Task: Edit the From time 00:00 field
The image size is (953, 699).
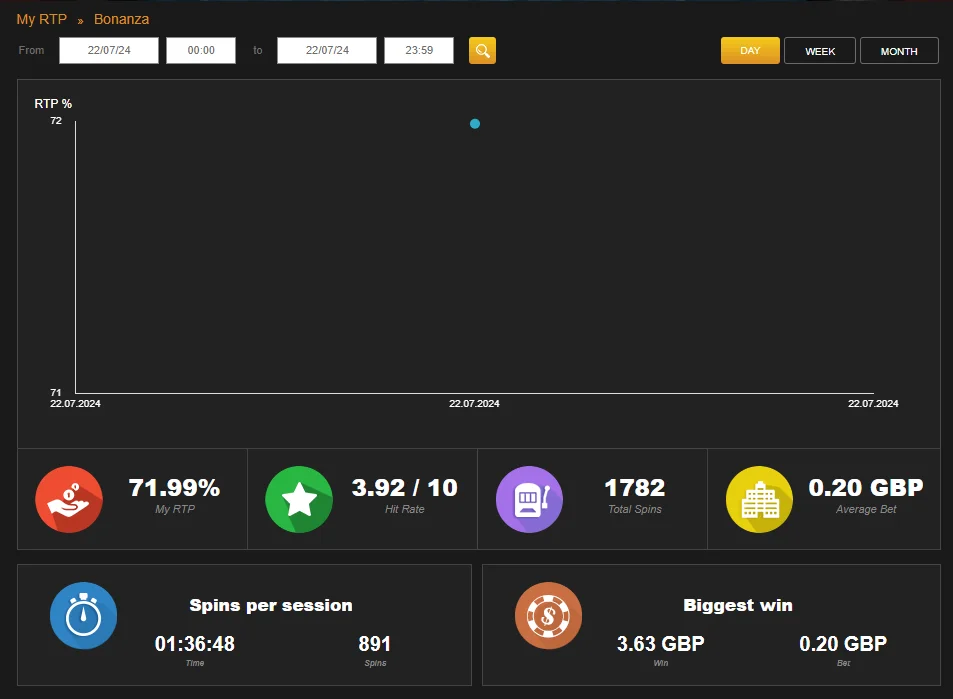Action: (201, 50)
